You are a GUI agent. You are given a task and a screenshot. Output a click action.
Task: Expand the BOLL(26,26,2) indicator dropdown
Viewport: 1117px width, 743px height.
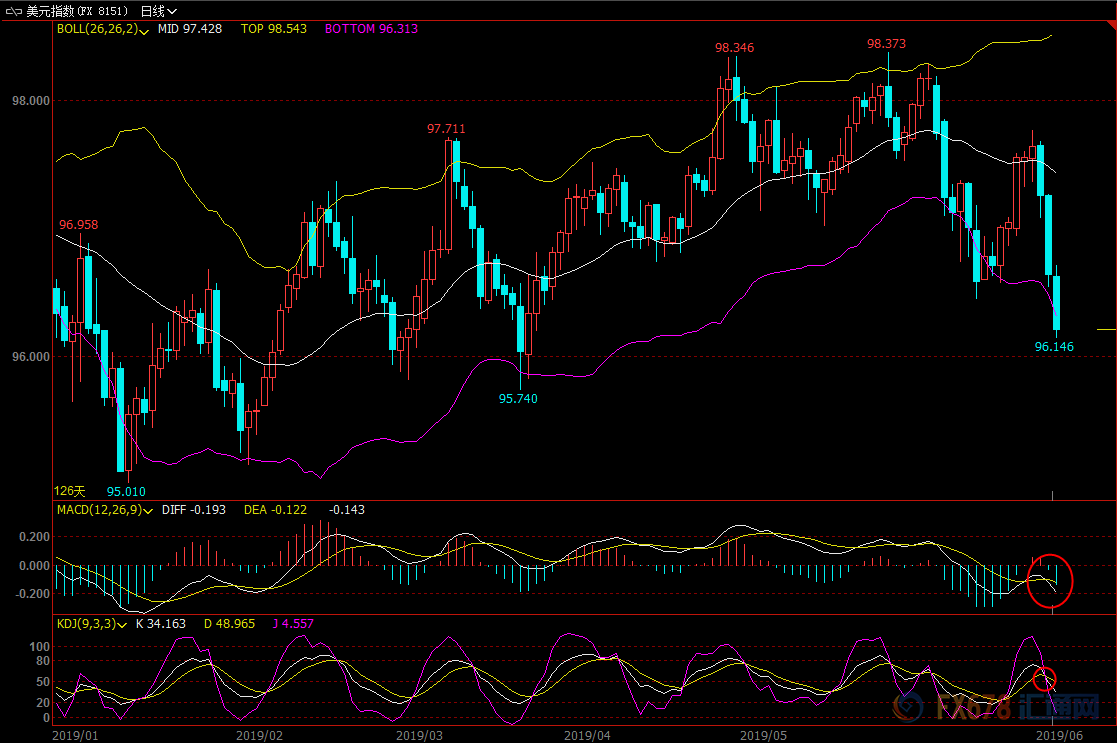[x=145, y=31]
